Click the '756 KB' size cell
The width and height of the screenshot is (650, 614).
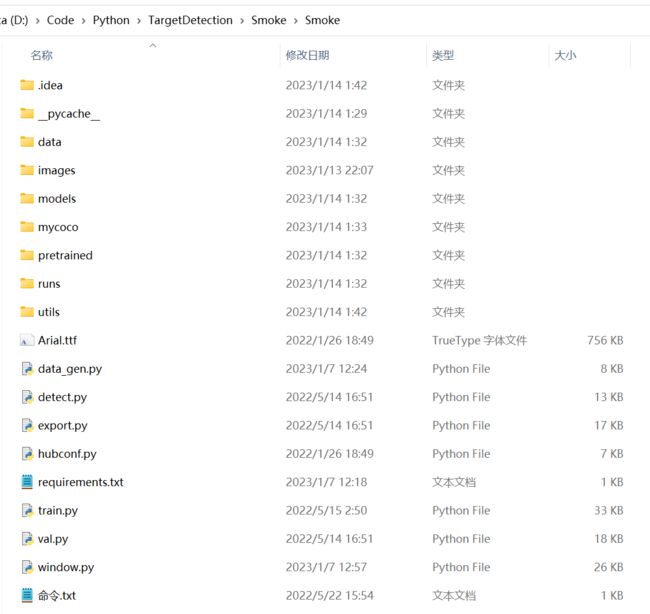(x=605, y=340)
